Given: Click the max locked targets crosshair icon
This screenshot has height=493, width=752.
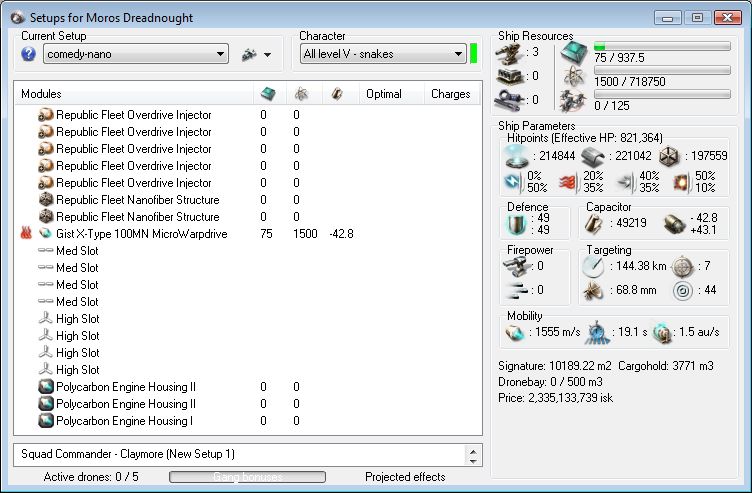Looking at the screenshot, I should [x=682, y=267].
